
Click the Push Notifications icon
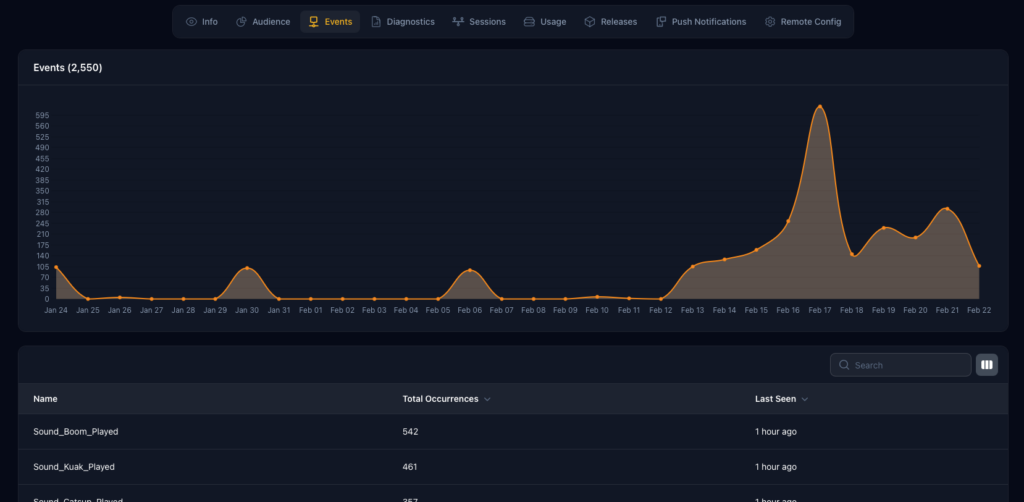(661, 22)
